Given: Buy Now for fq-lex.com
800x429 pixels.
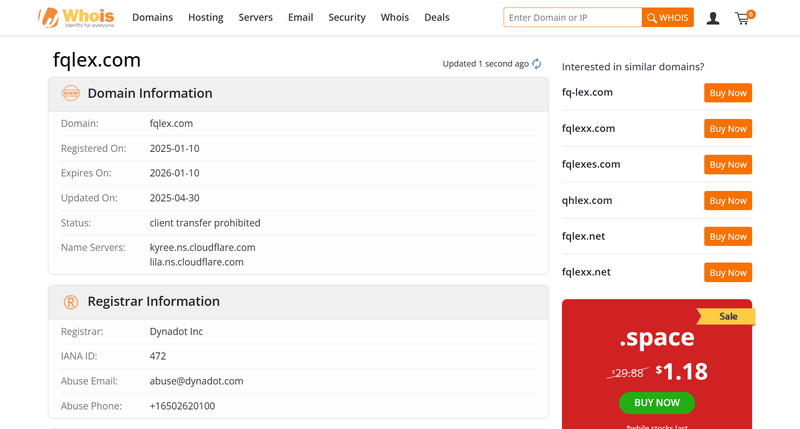Looking at the screenshot, I should click(728, 93).
